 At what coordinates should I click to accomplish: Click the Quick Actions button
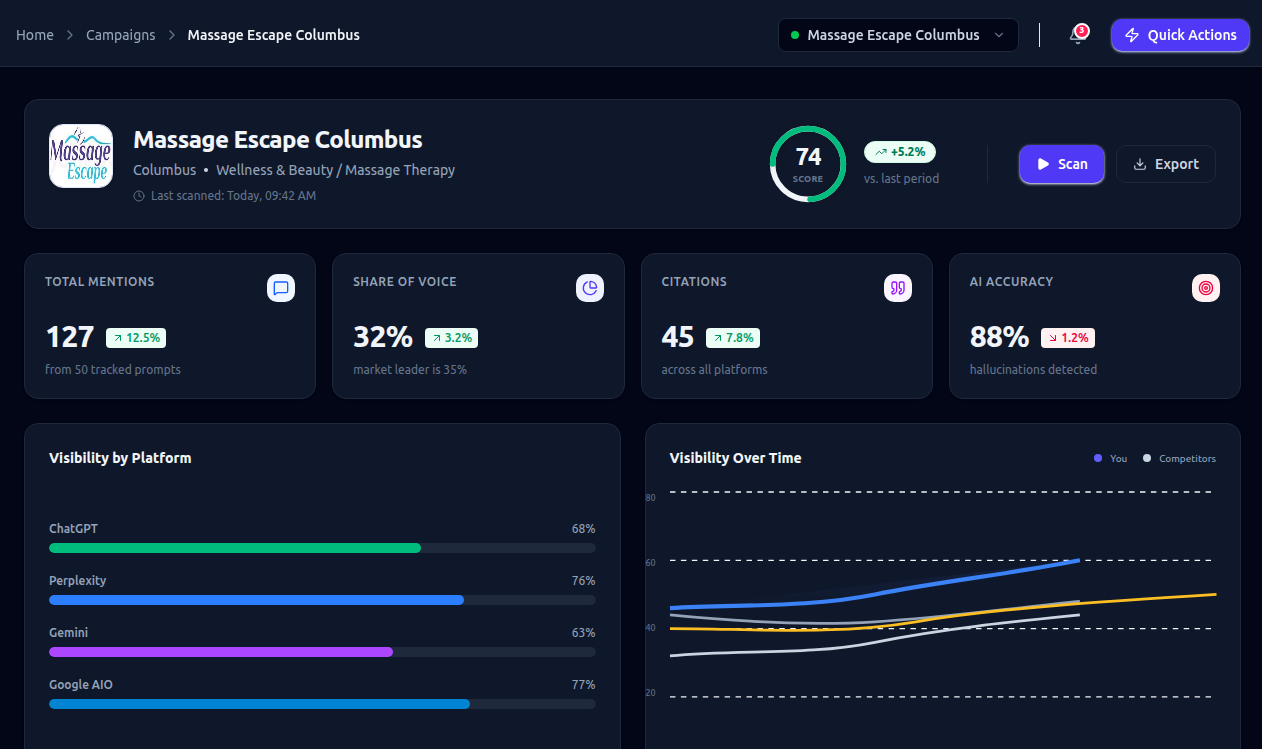(1180, 35)
